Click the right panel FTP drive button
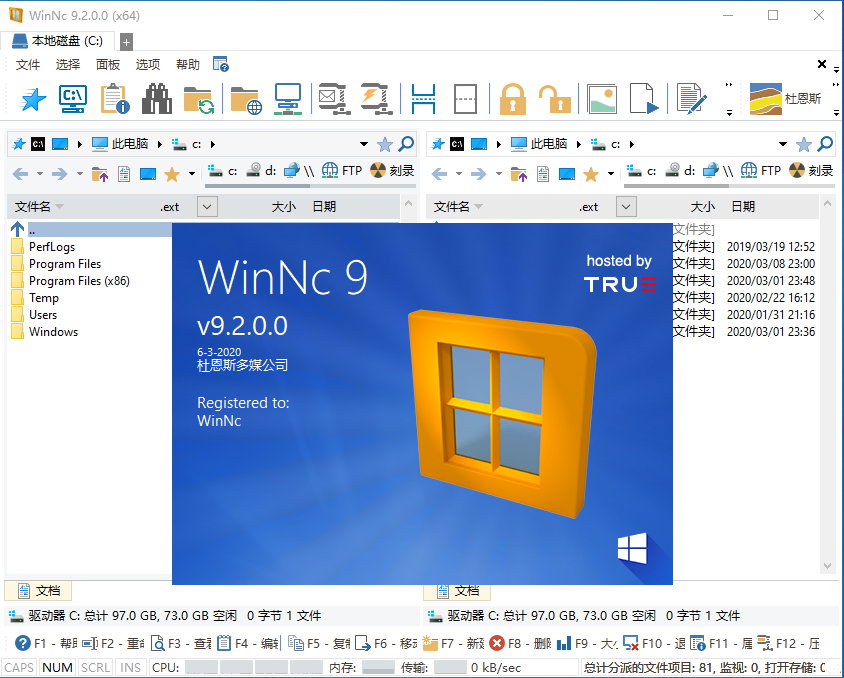Viewport: 844px width, 678px height. coord(761,171)
